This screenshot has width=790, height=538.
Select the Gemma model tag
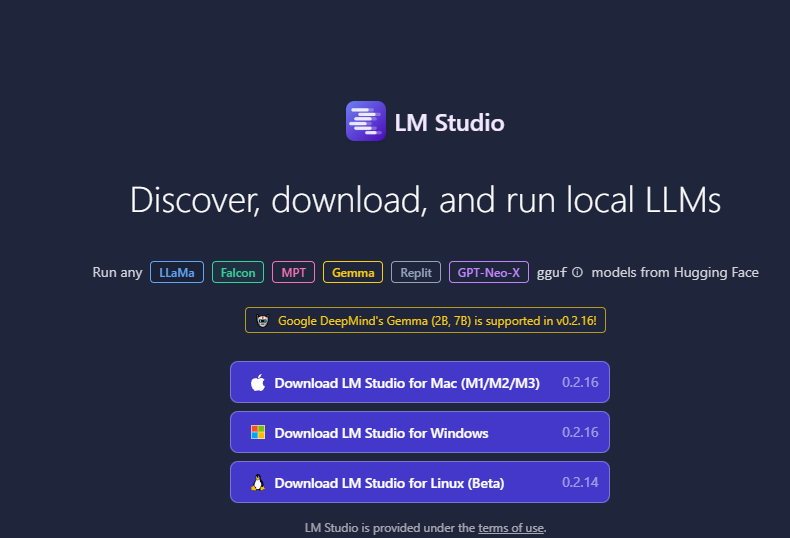pyautogui.click(x=353, y=272)
